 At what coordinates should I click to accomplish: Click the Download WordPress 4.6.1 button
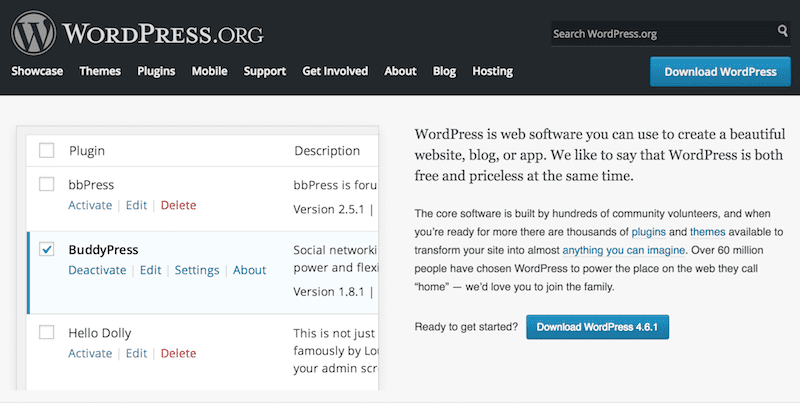click(x=597, y=327)
